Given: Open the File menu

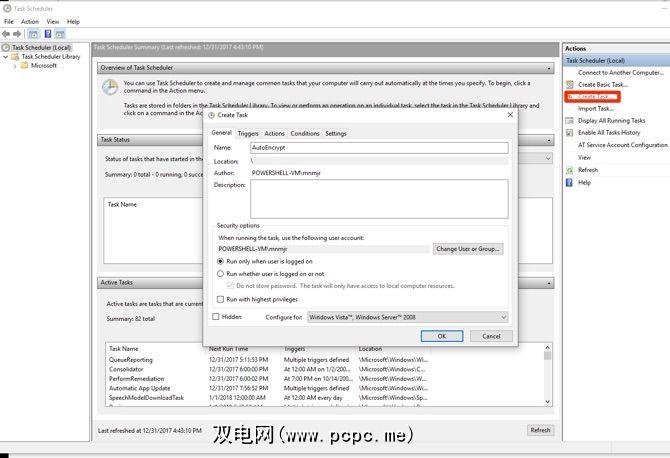Looking at the screenshot, I should click(9, 21).
